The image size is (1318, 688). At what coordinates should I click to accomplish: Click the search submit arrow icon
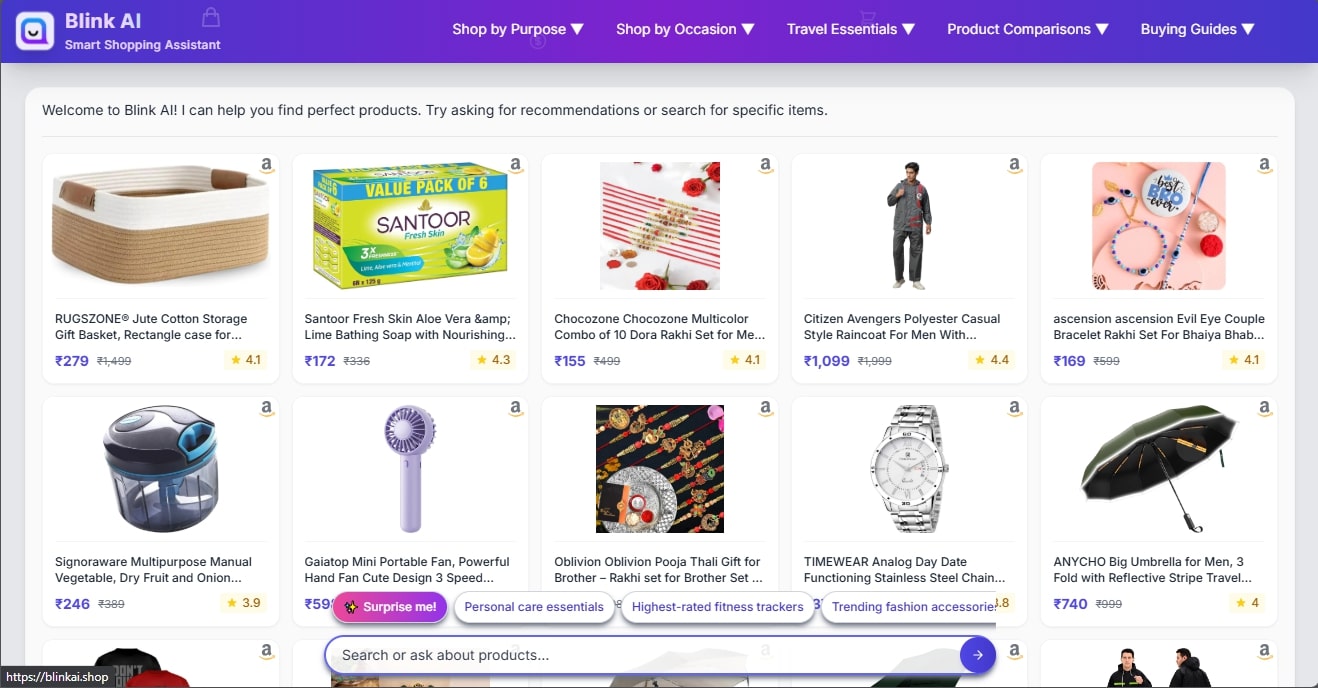977,655
